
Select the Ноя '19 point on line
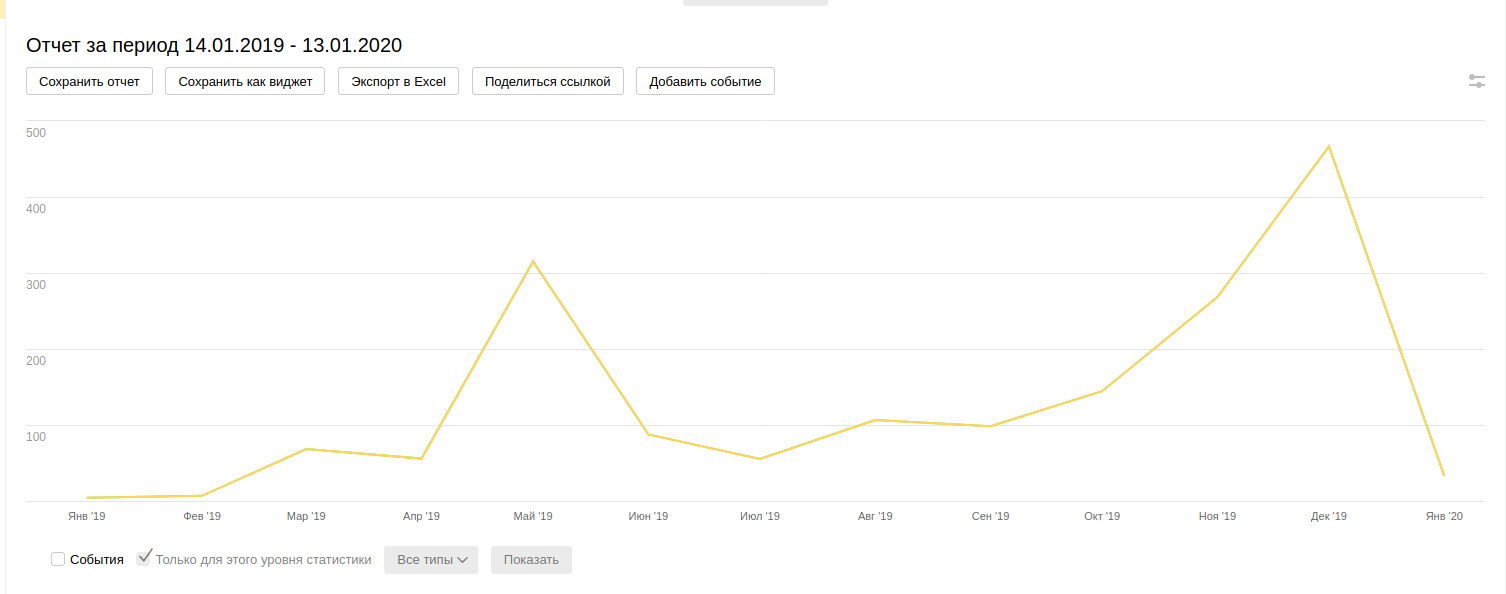click(x=1217, y=297)
